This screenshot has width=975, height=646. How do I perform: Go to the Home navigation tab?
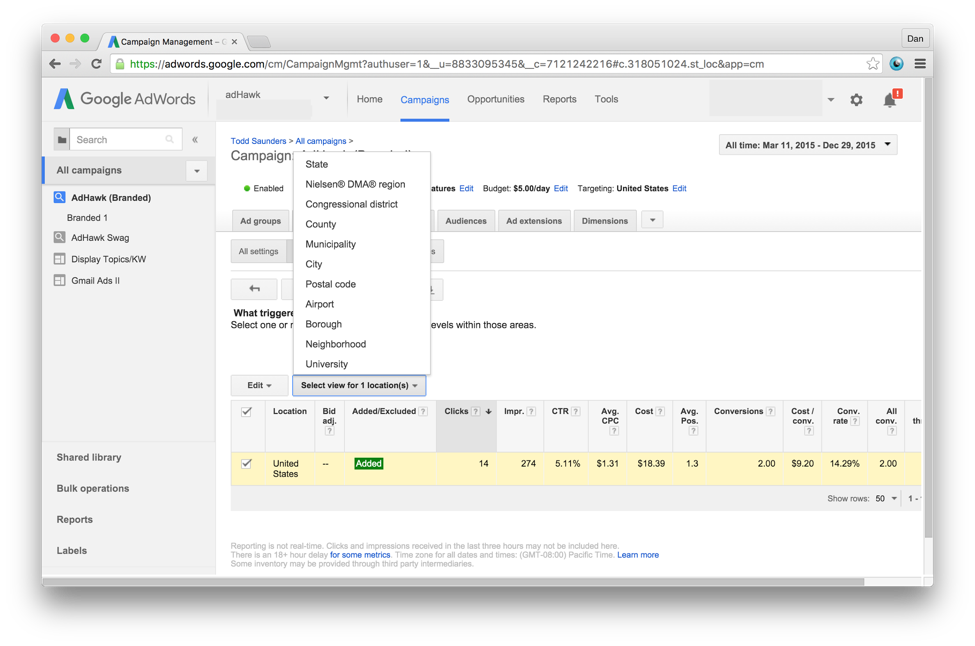(369, 99)
